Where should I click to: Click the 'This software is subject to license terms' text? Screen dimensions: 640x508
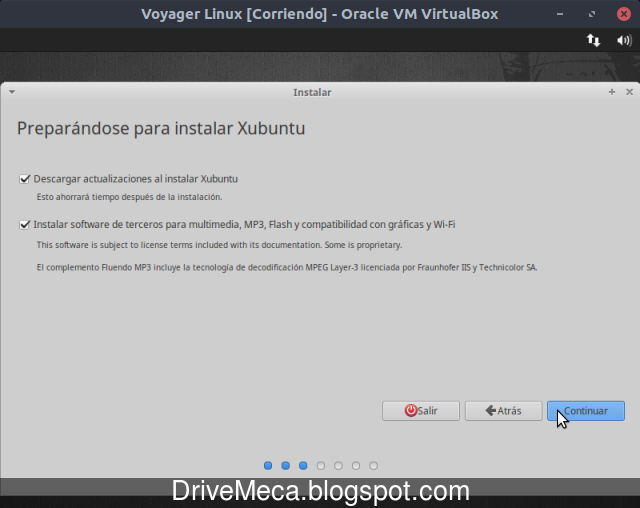click(x=219, y=245)
